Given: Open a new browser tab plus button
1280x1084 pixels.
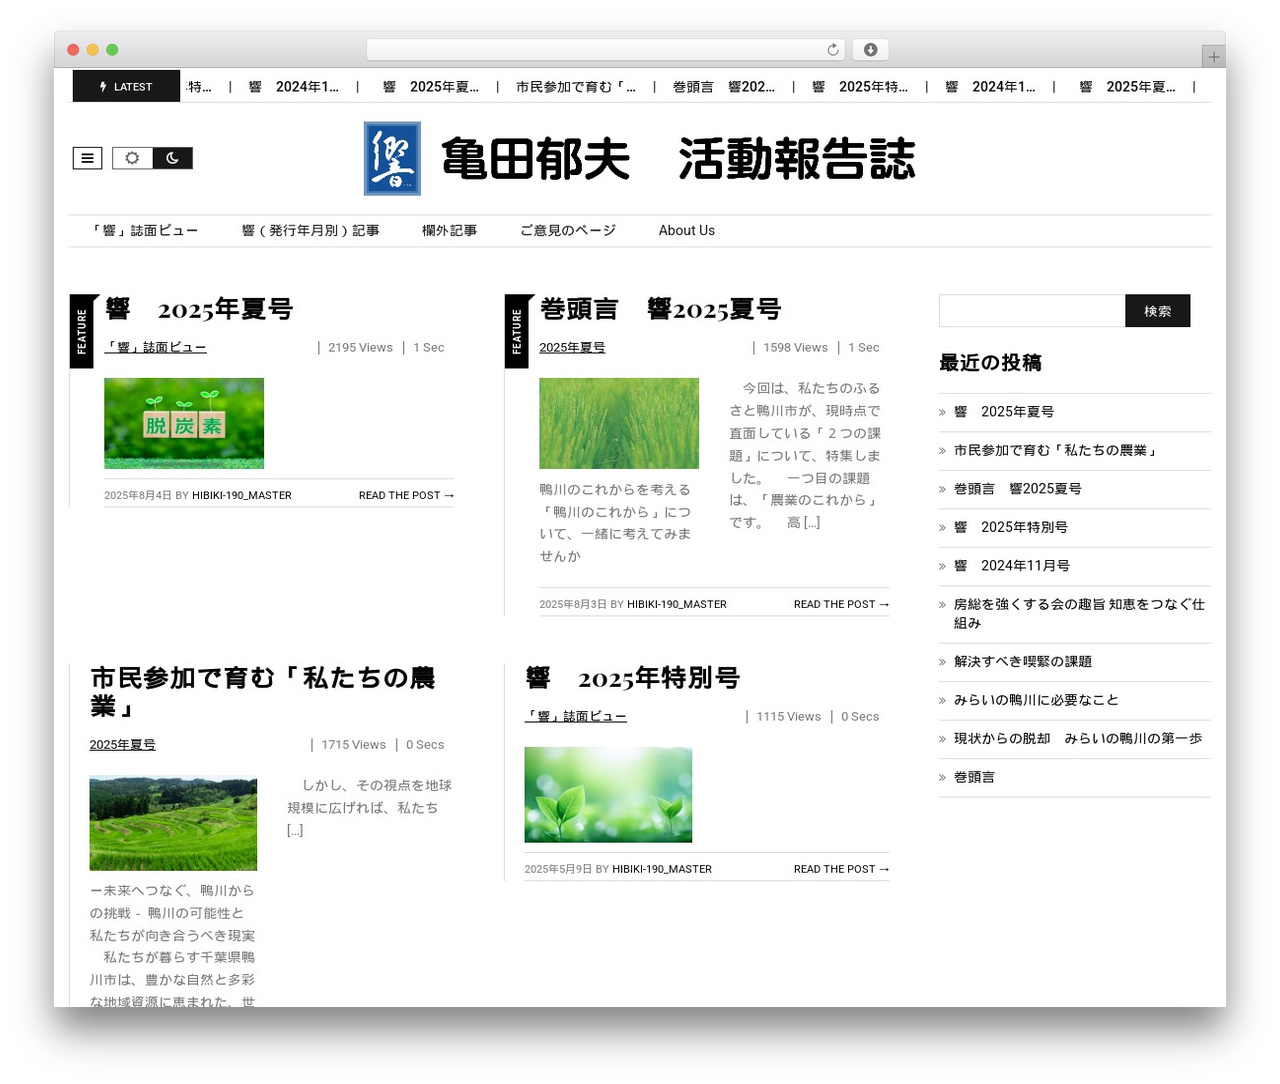Looking at the screenshot, I should [x=1213, y=57].
